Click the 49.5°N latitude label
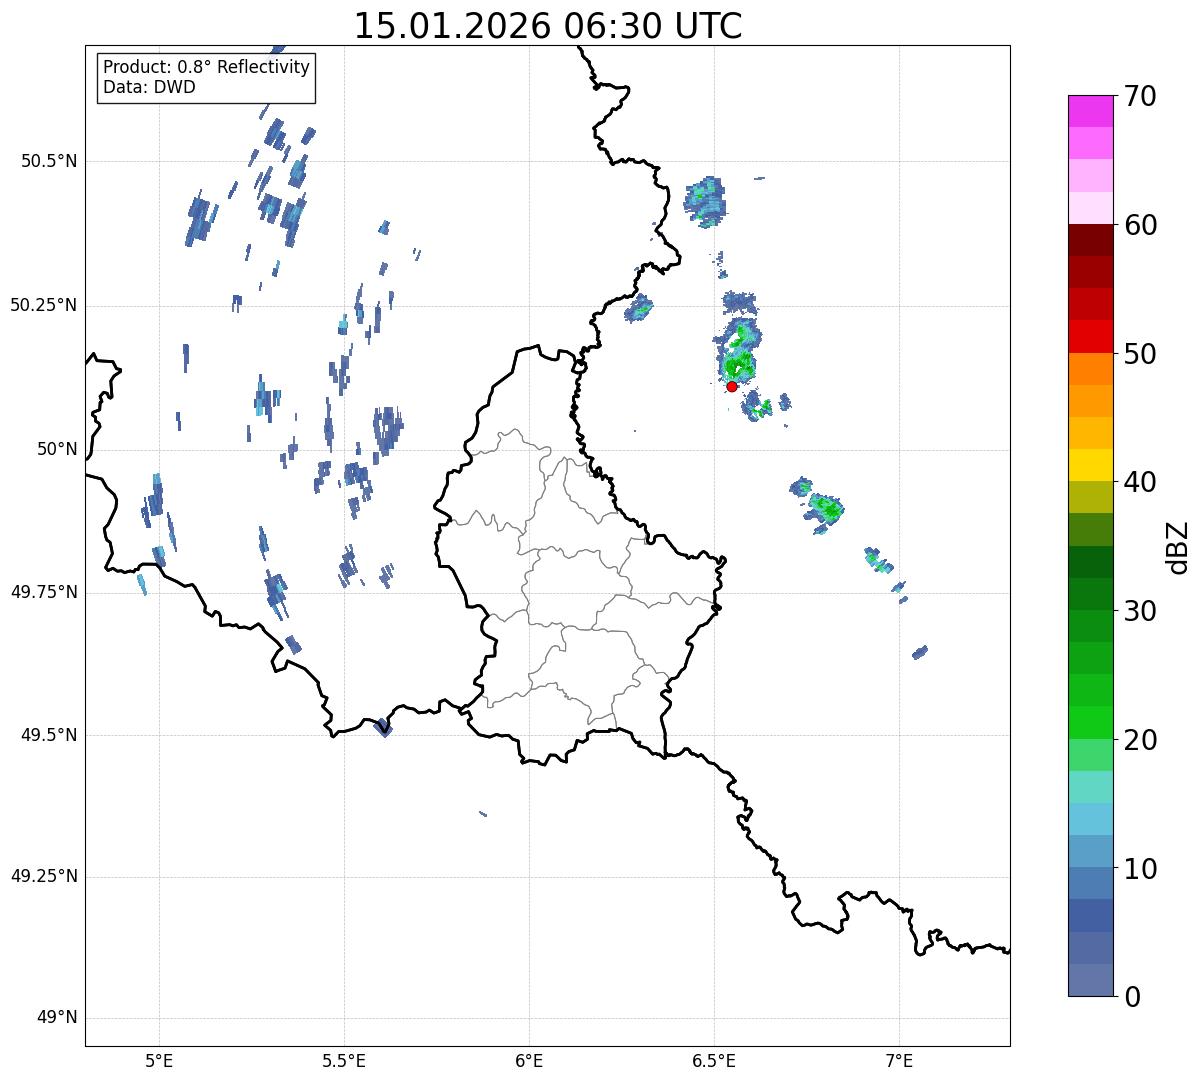Screen dimensions: 1202x1081 coord(50,735)
